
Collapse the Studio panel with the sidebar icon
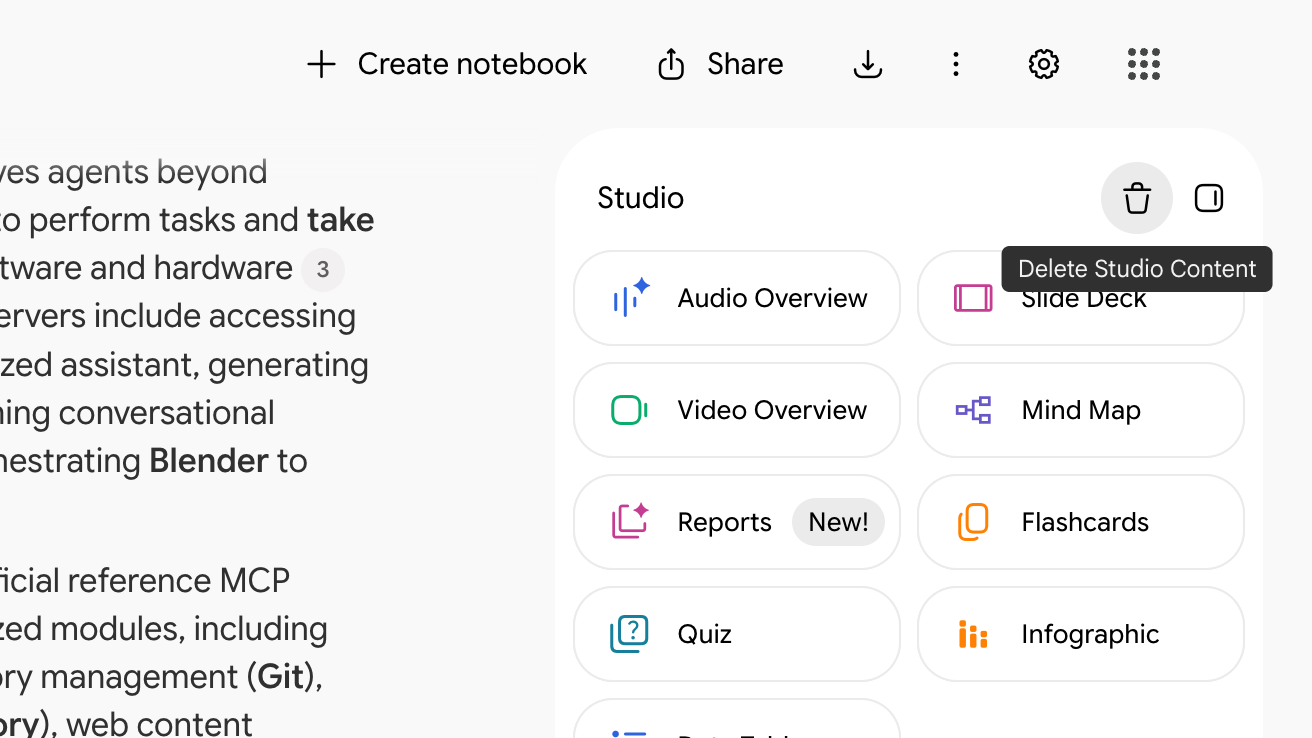pos(1209,198)
